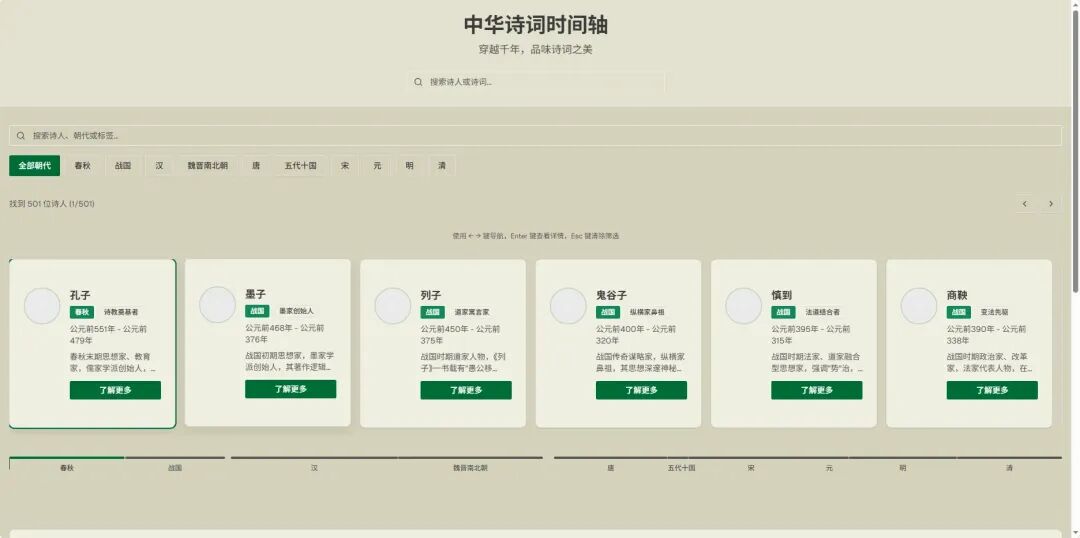
Task: Click 商鞅's round avatar
Action: pos(919,306)
